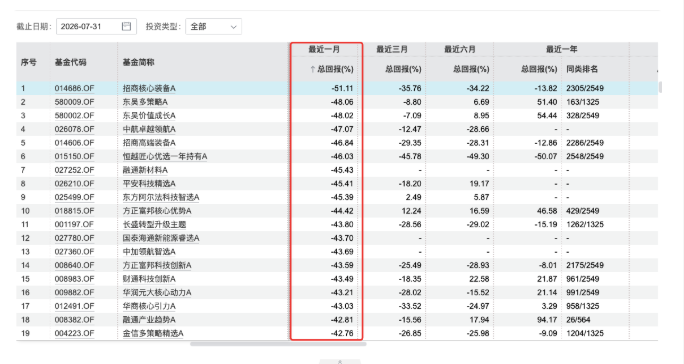This screenshot has height=364, width=684.
Task: Open fund name 中加领航智选A
Action: tap(149, 252)
